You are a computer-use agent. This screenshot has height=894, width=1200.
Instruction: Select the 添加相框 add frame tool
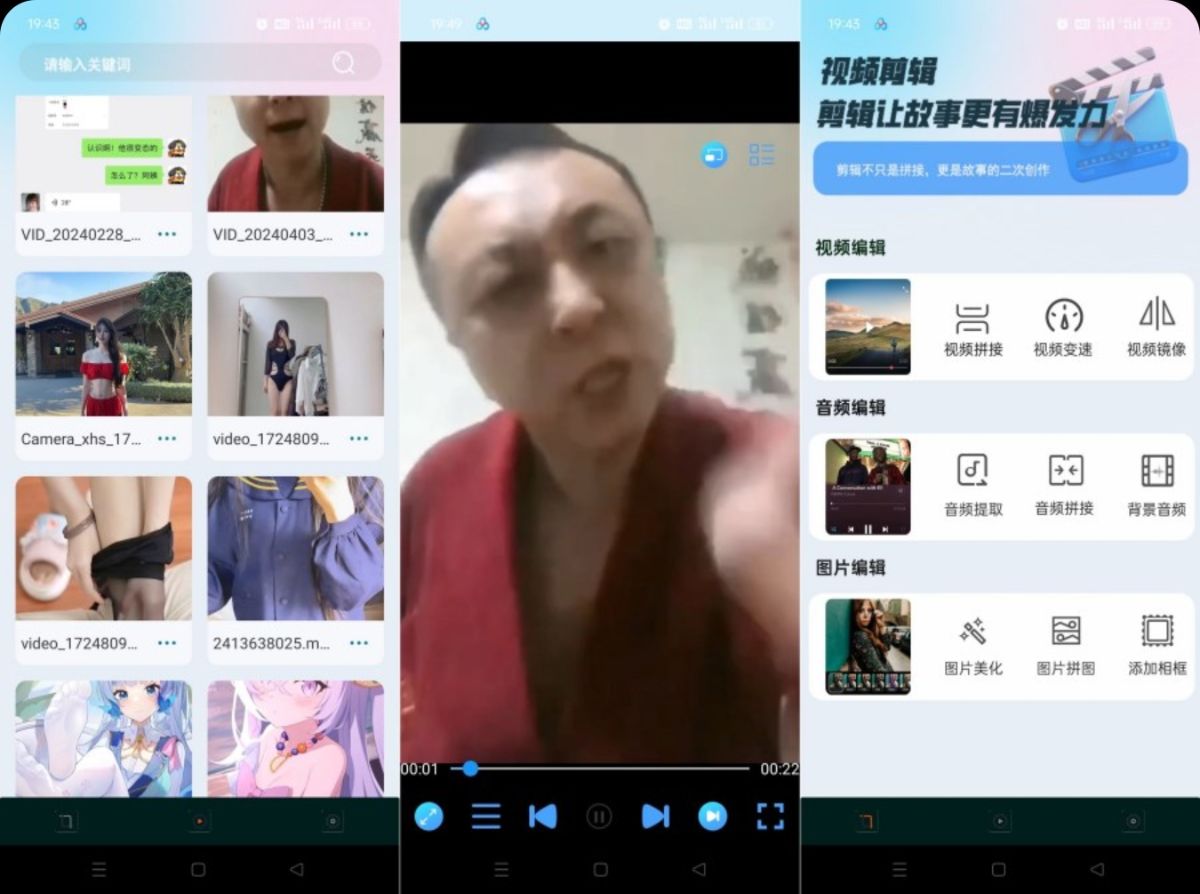1156,646
